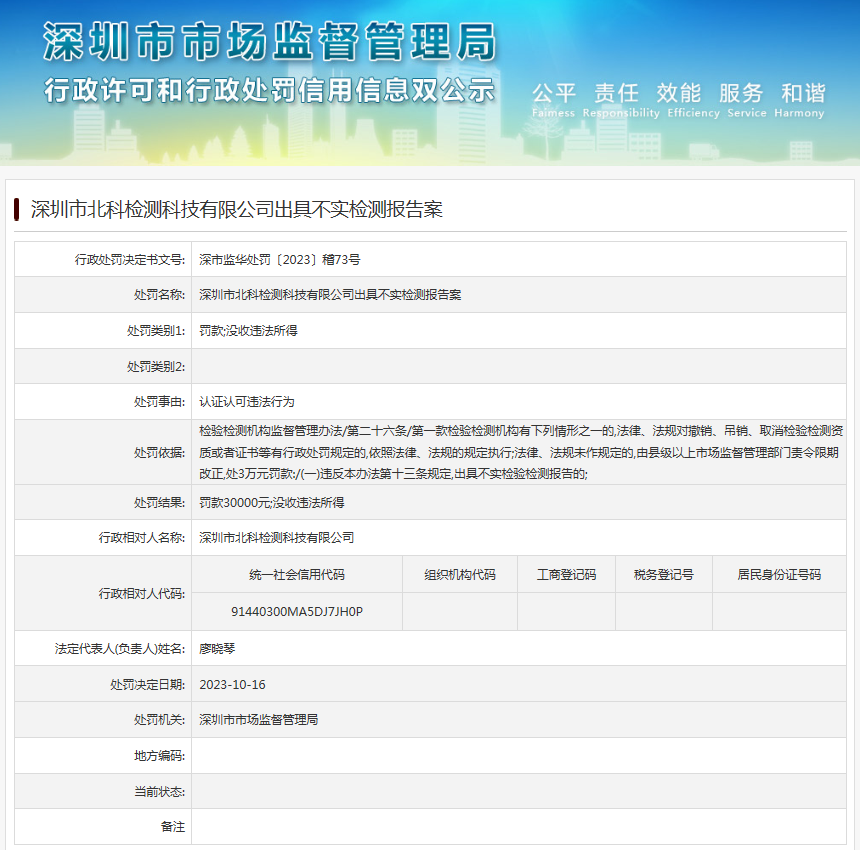Click the 深圳市市场监督管理局 banner title
The height and width of the screenshot is (850, 860).
click(269, 42)
